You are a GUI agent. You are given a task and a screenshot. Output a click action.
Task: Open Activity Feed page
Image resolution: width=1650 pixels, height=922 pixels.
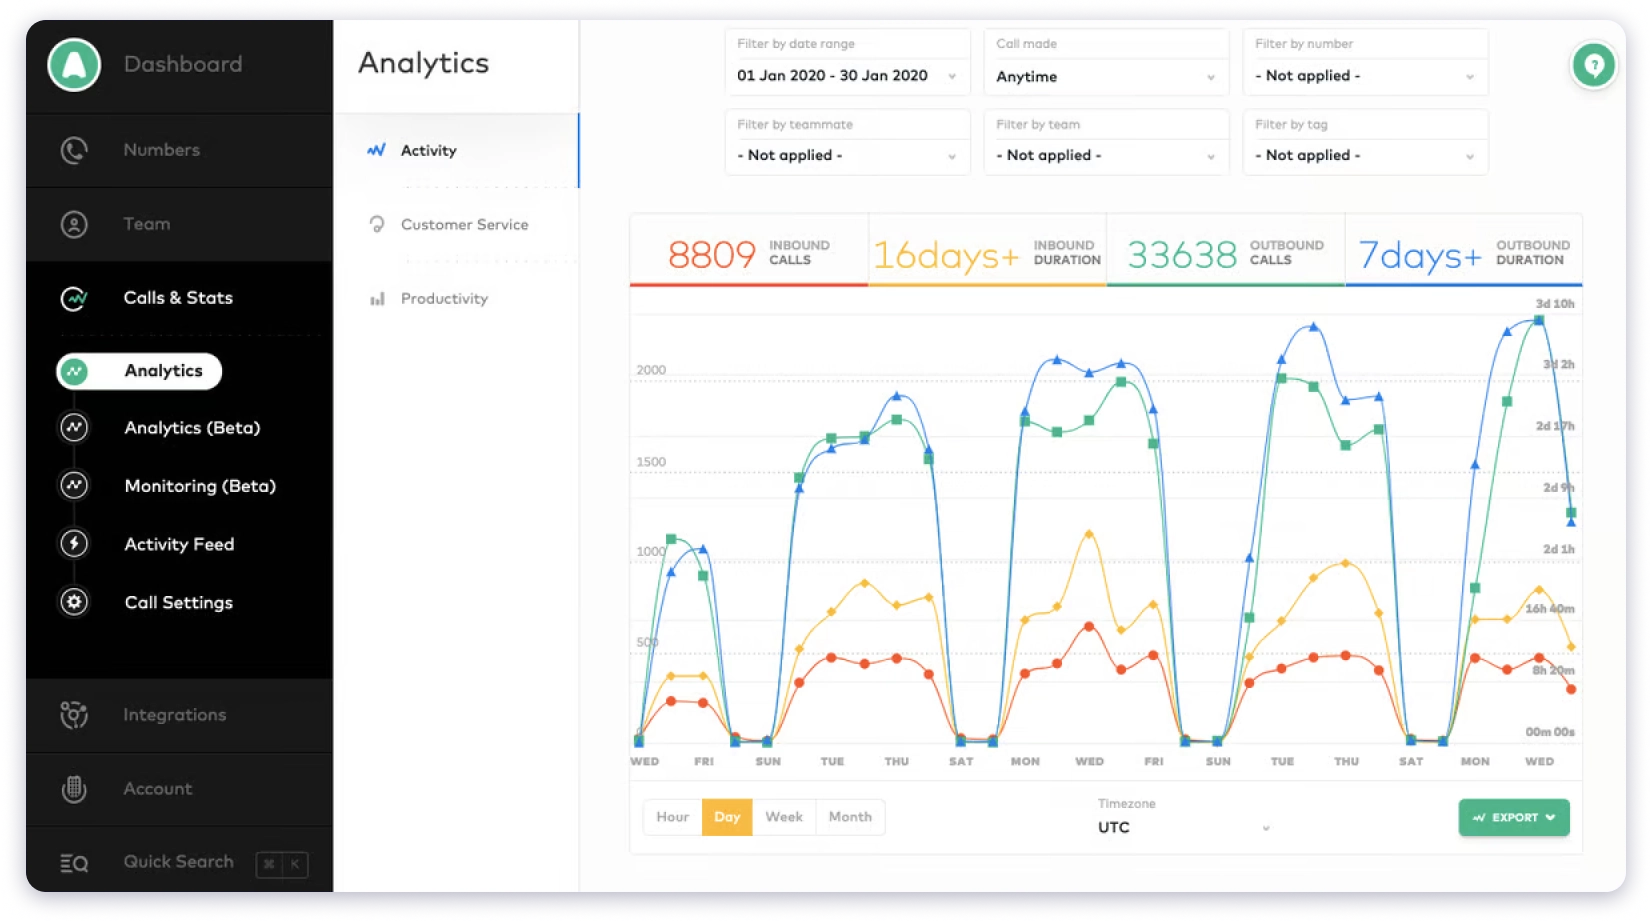tap(179, 544)
